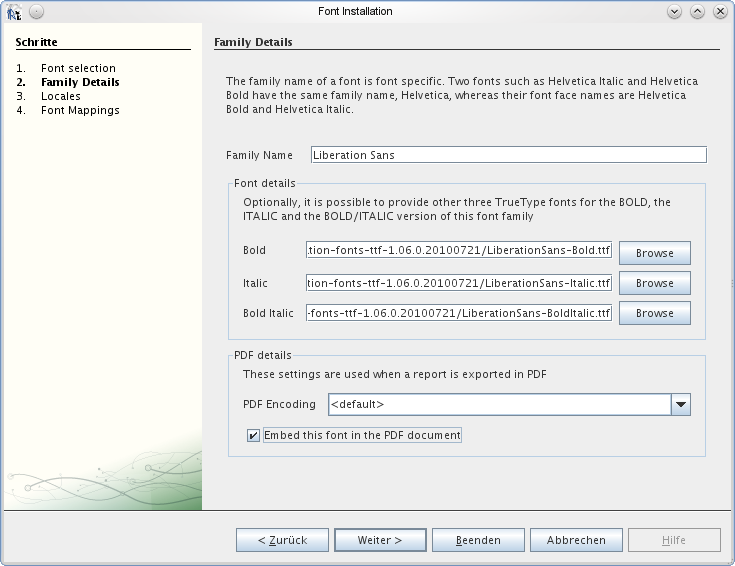This screenshot has width=735, height=566.
Task: Click the Family Details panel heading
Action: point(253,42)
